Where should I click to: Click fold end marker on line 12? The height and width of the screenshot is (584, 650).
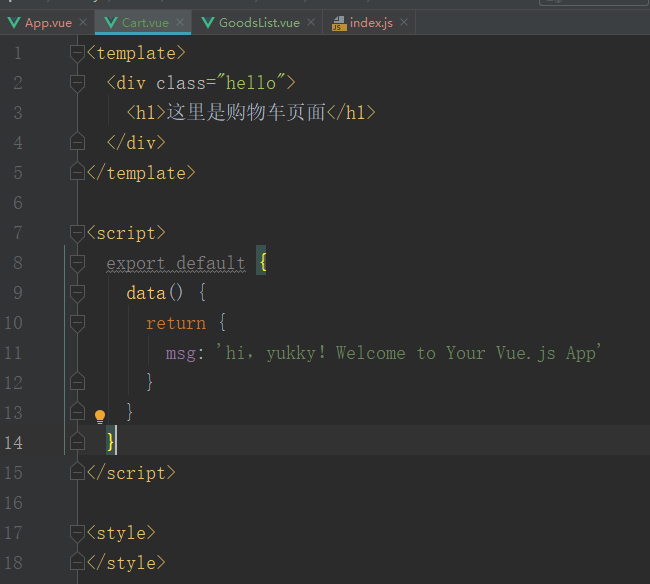coord(77,382)
